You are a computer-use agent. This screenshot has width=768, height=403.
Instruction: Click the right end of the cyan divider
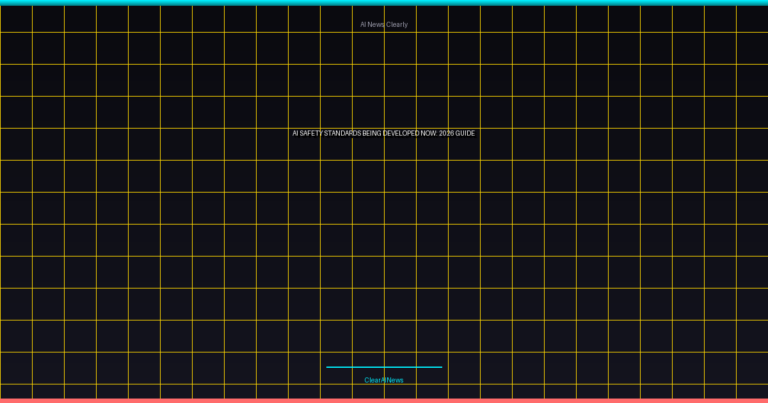pos(440,367)
